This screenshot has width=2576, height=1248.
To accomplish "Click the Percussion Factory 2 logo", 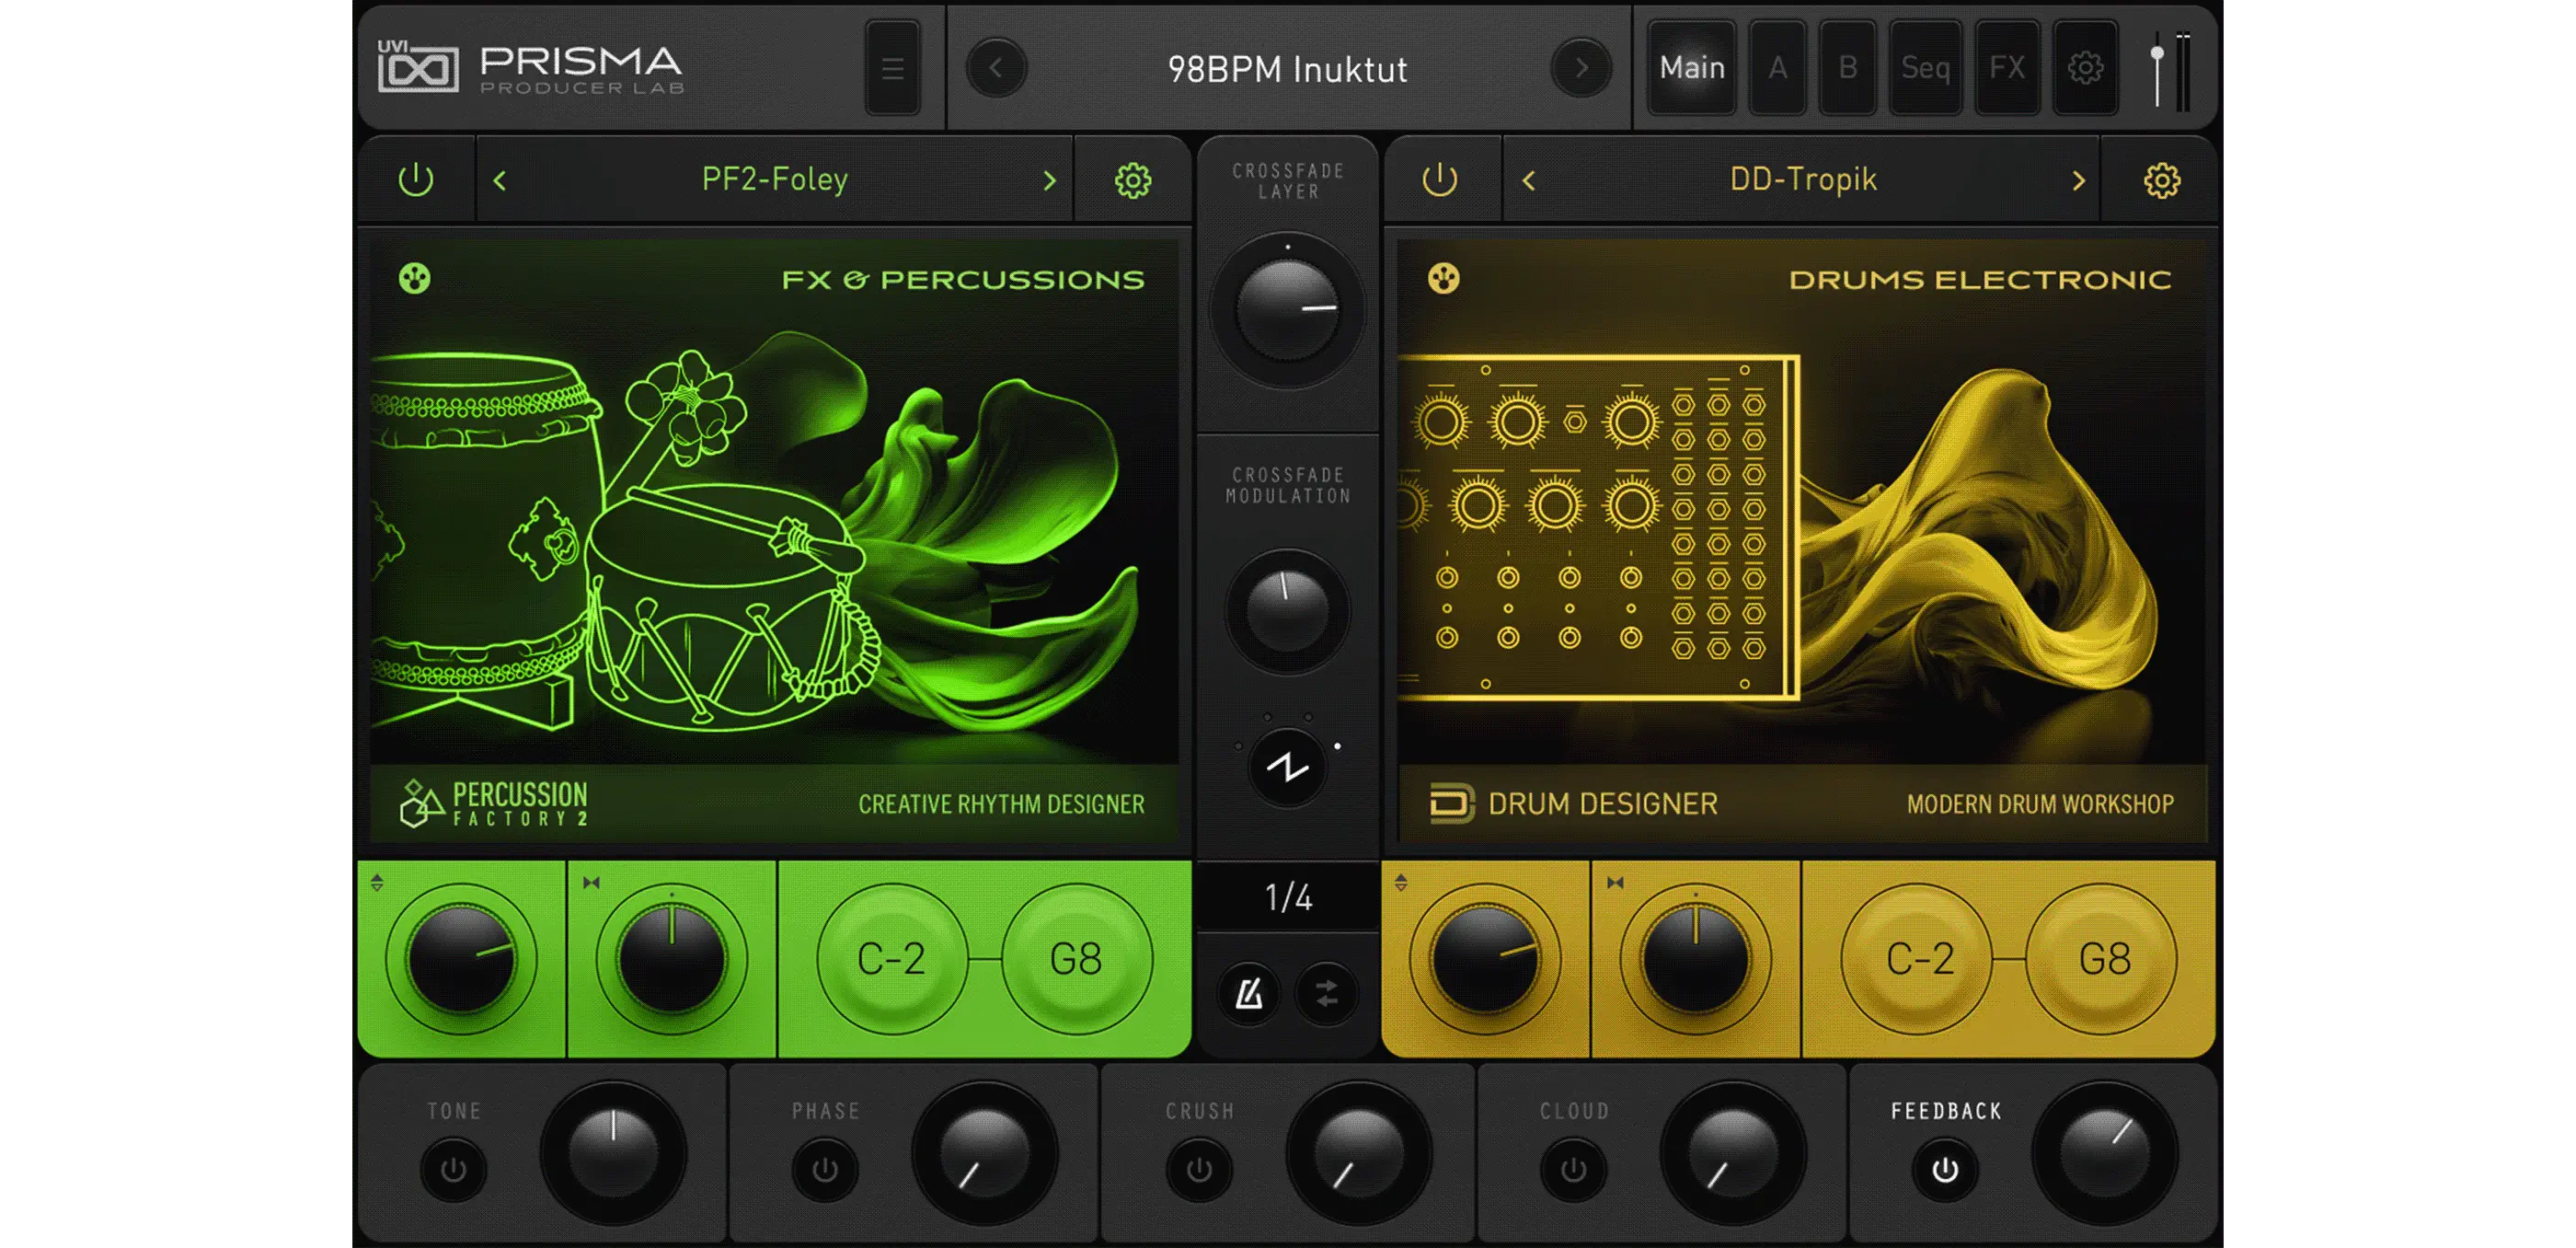I will [493, 803].
